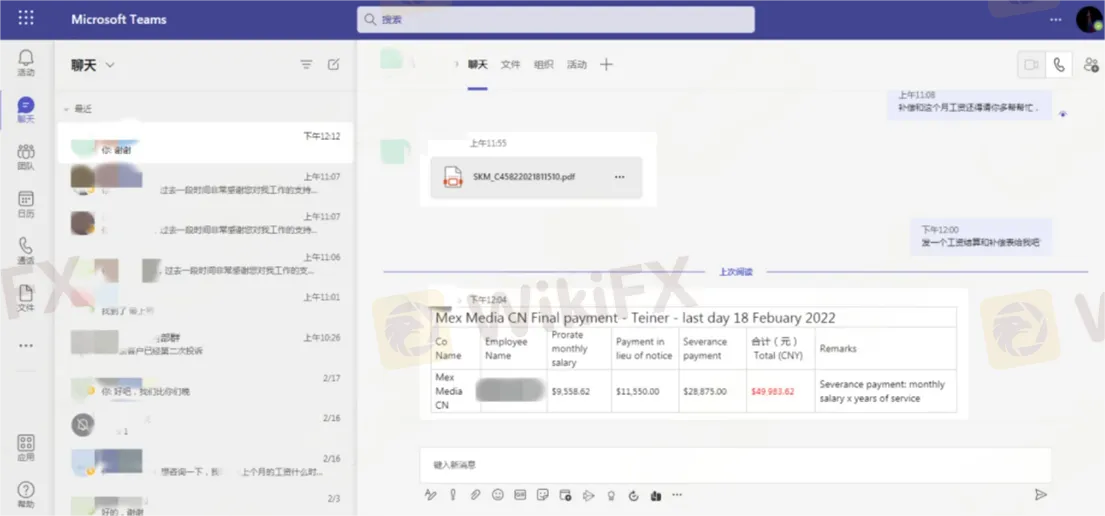Open Approvals loop icon in compose bar
Screen dimensions: 1105x516
click(x=633, y=495)
